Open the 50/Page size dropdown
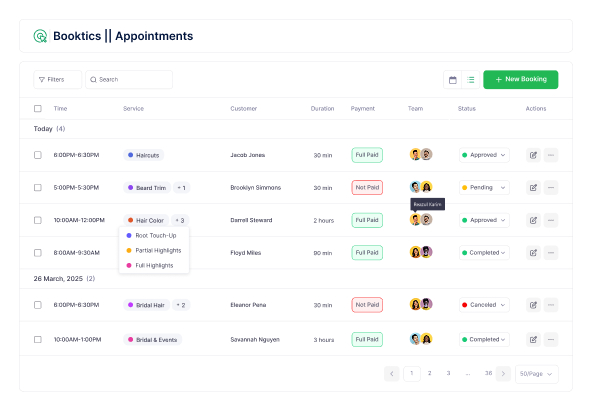This screenshot has height=409, width=592. tap(536, 374)
